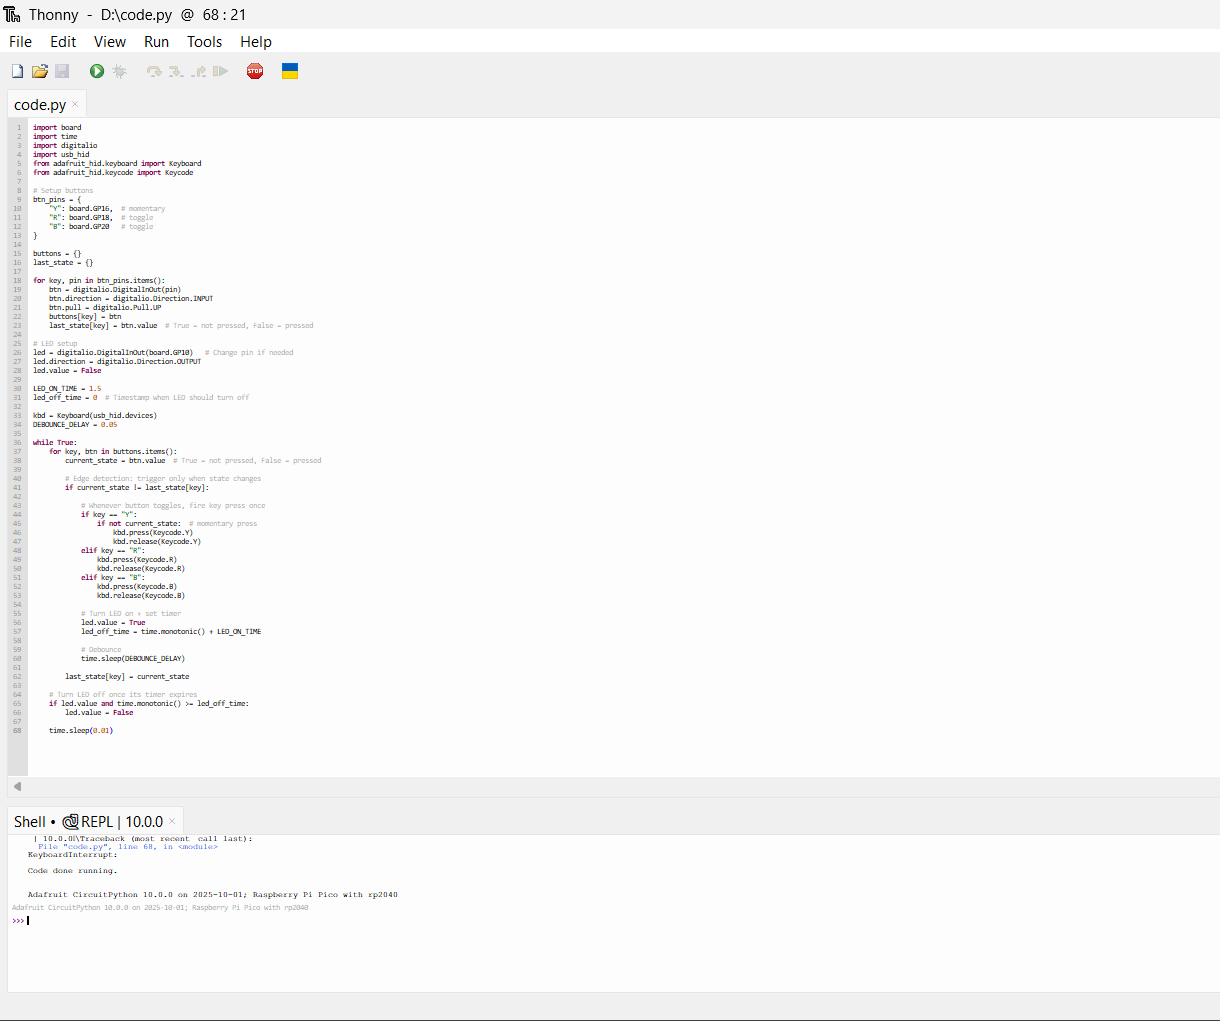This screenshot has width=1220, height=1021.
Task: Click the Thonny icon in the title bar
Action: pyautogui.click(x=12, y=14)
